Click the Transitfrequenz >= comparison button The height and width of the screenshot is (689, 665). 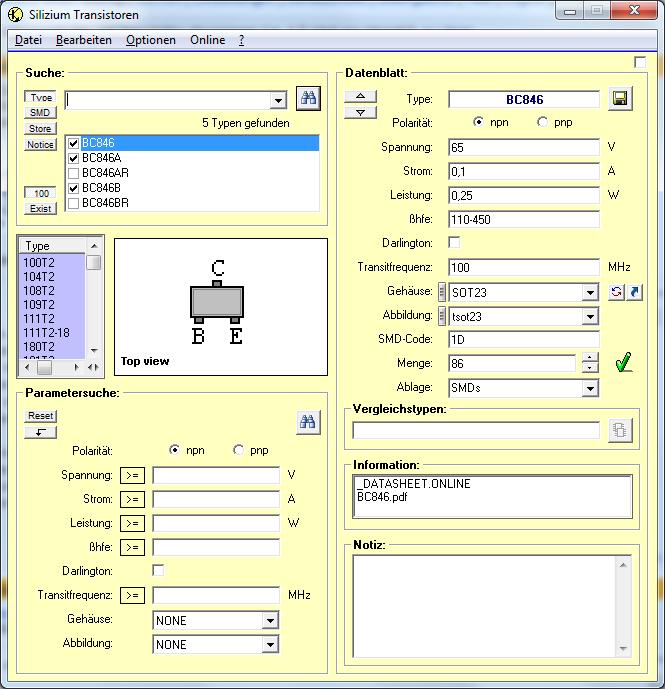click(132, 595)
